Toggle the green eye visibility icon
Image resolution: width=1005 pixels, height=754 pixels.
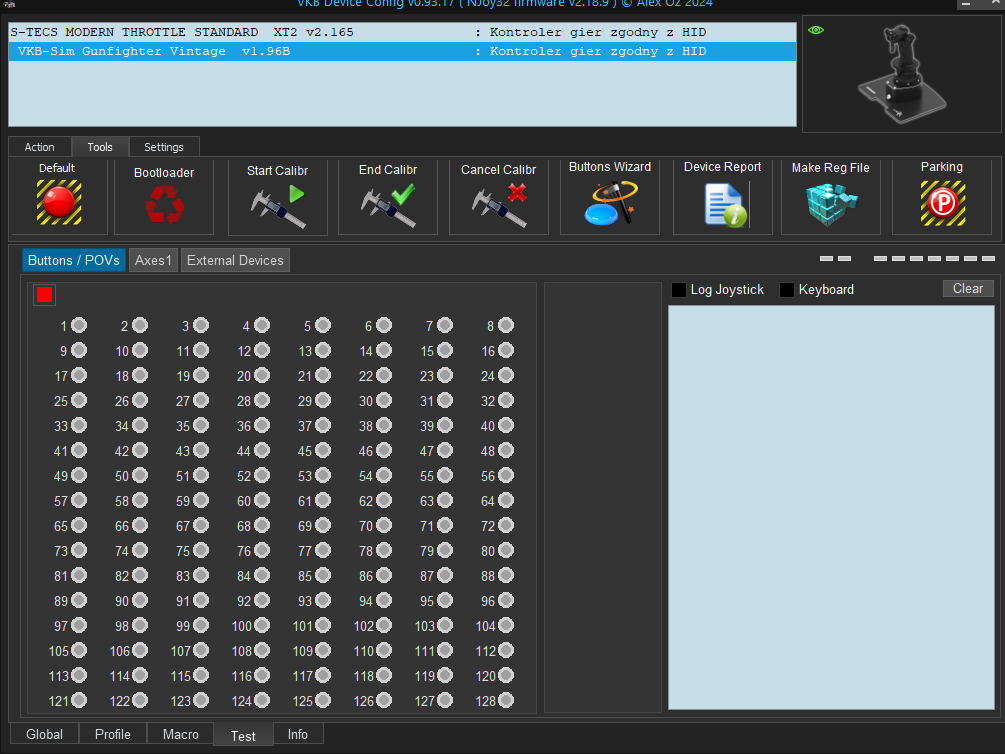click(x=816, y=30)
